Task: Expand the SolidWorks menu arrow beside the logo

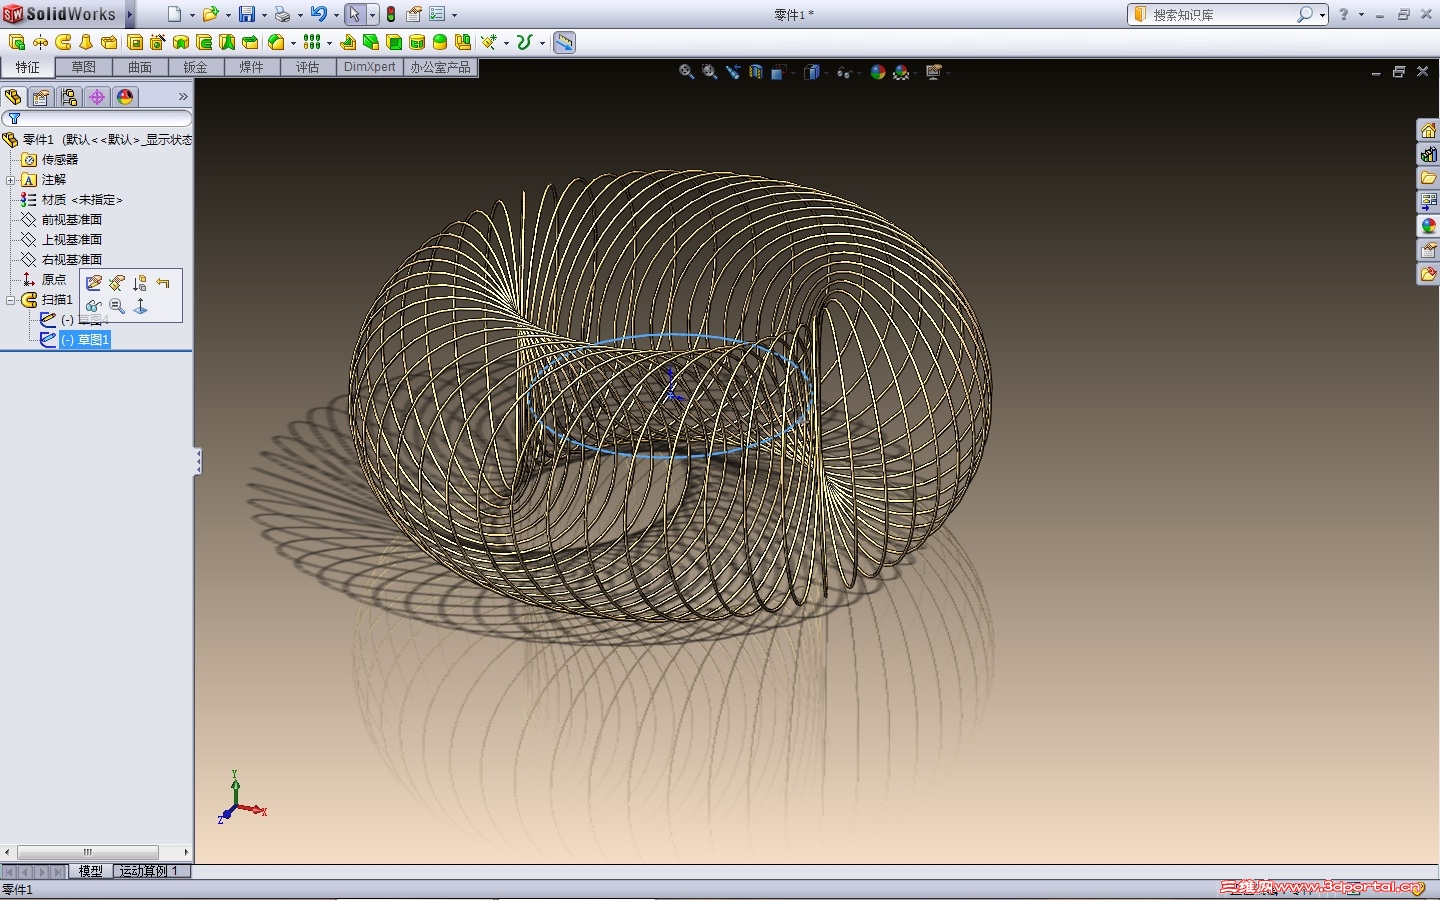Action: click(x=129, y=14)
